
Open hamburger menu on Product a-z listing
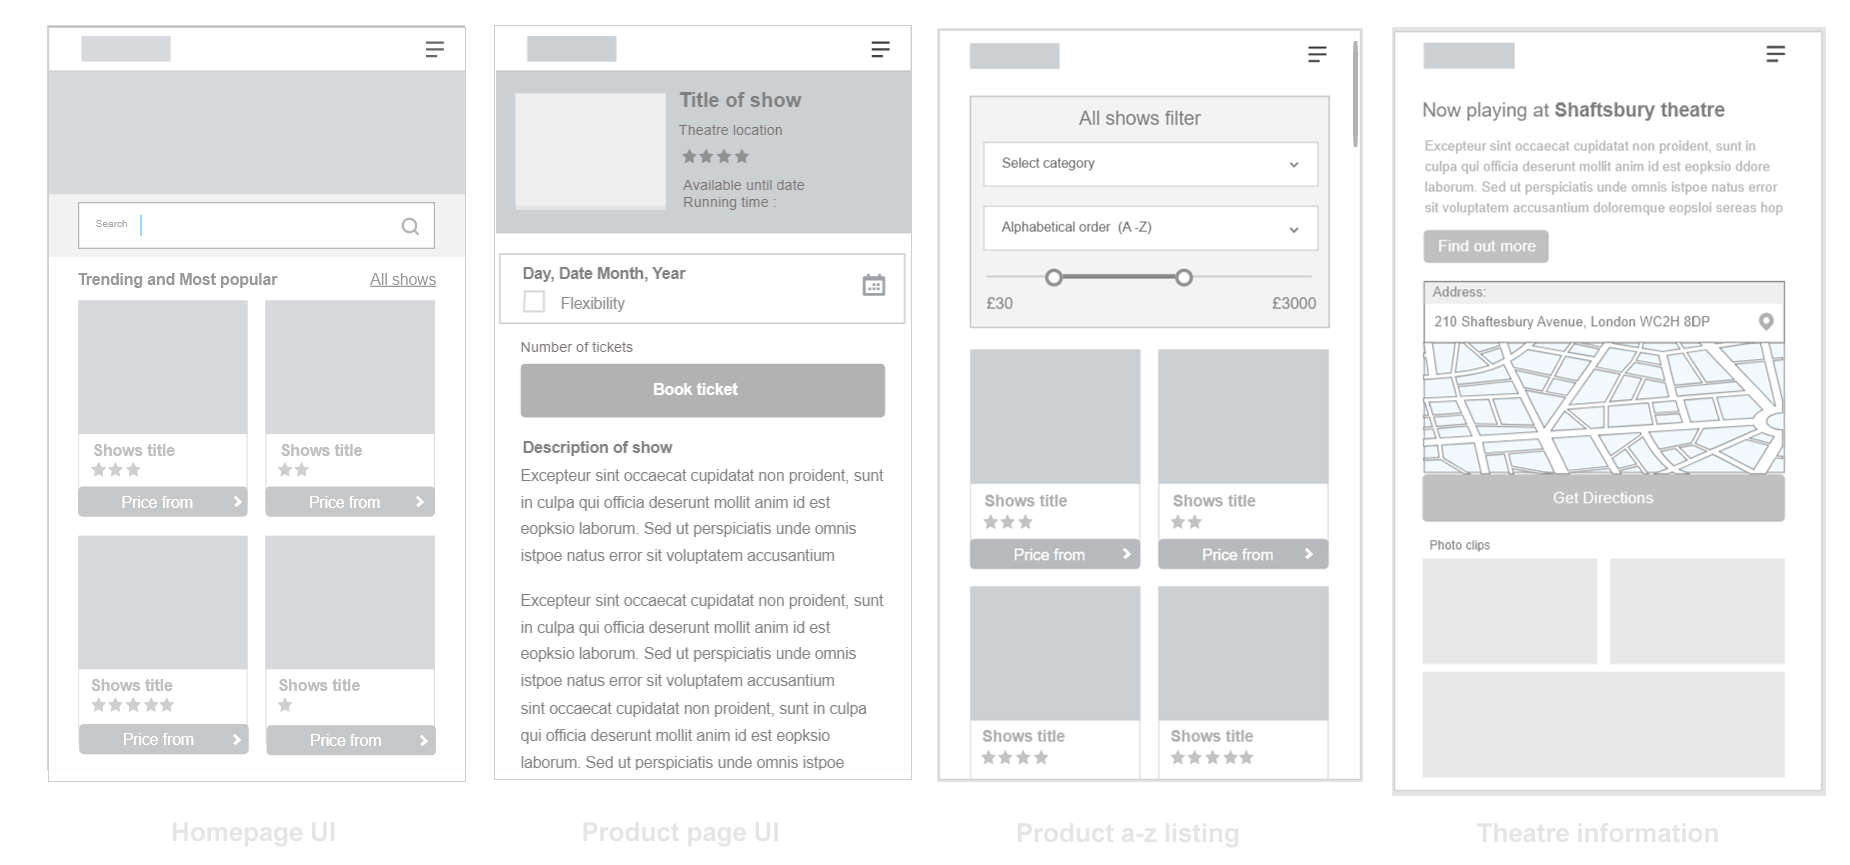(x=1317, y=54)
